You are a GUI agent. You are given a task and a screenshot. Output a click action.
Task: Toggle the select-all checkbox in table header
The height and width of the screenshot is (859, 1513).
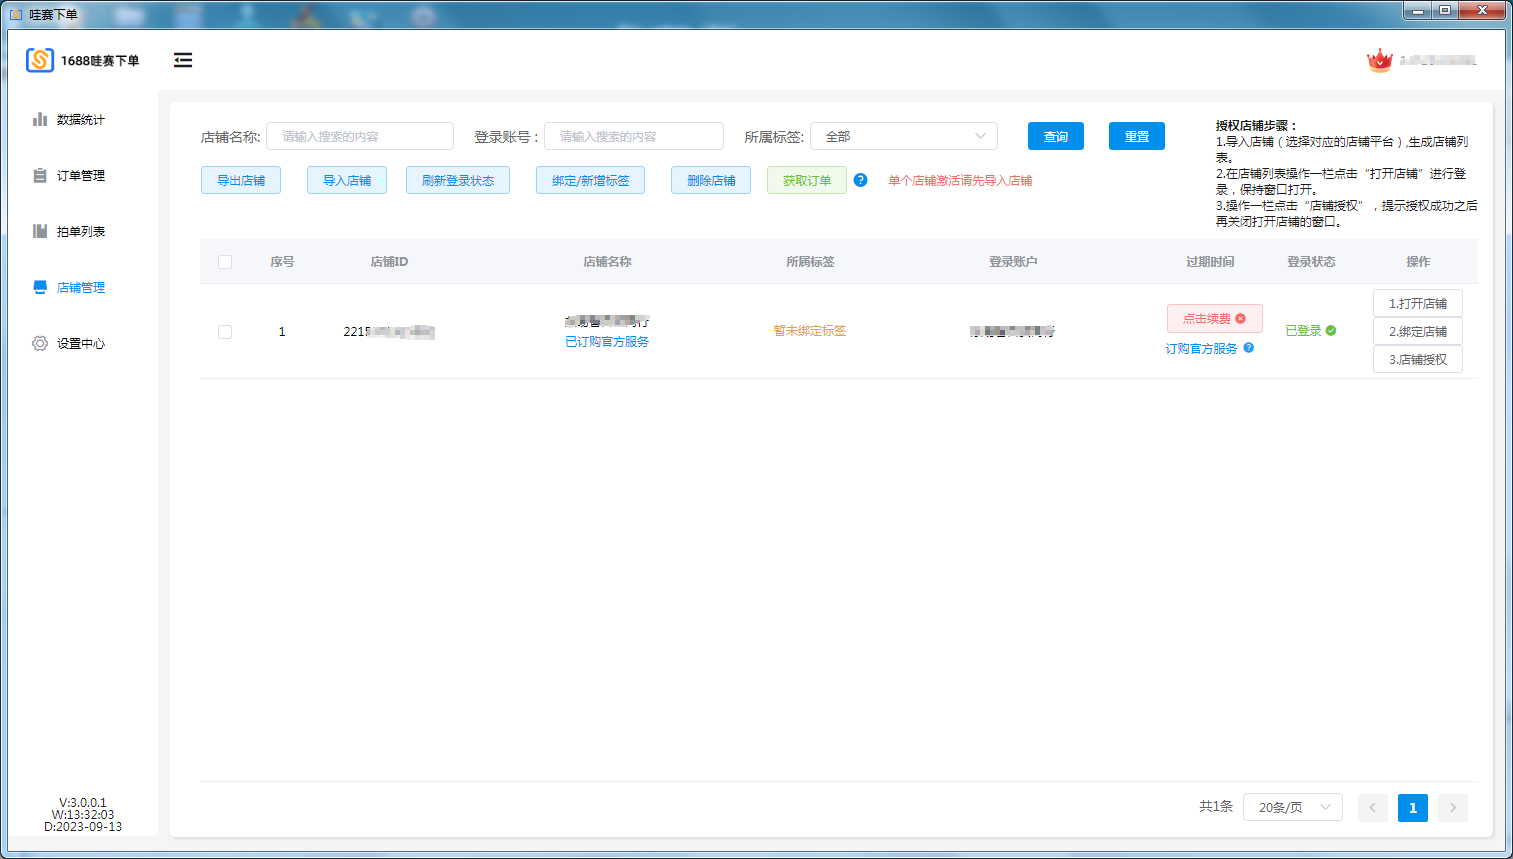(225, 262)
